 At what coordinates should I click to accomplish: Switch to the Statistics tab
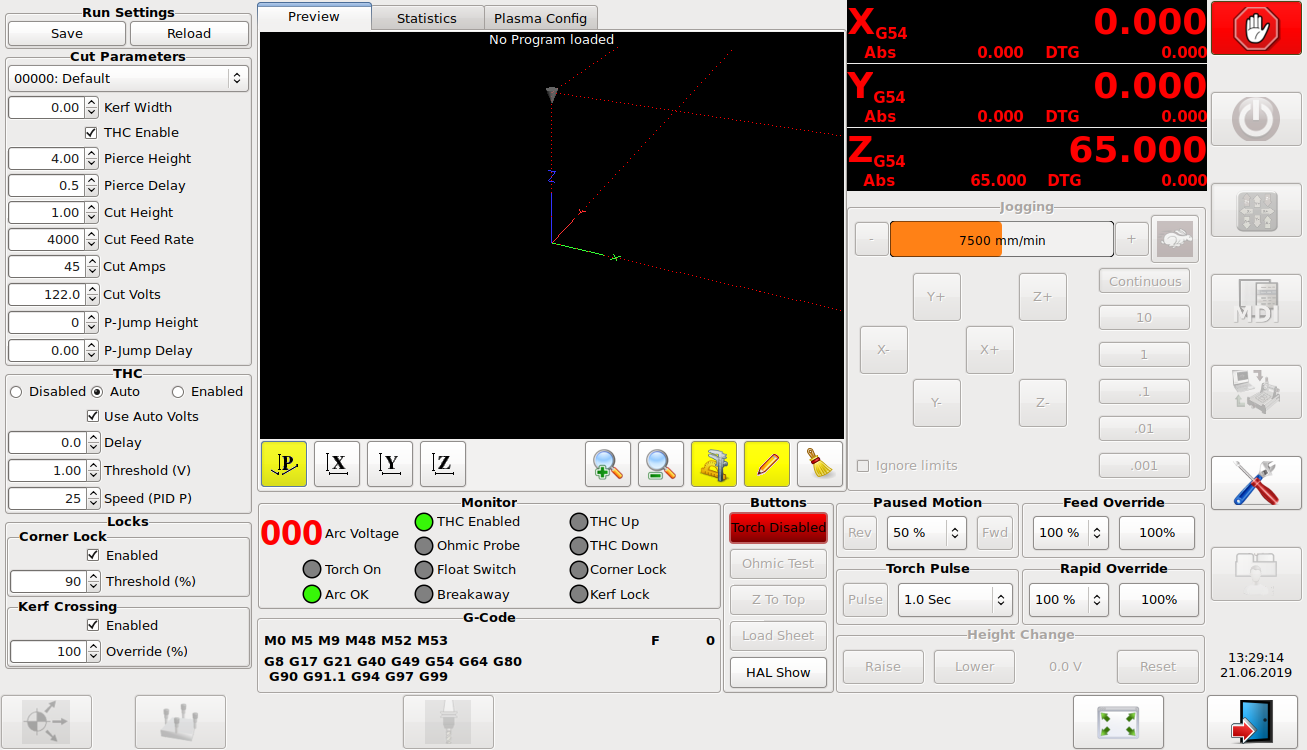pyautogui.click(x=427, y=18)
